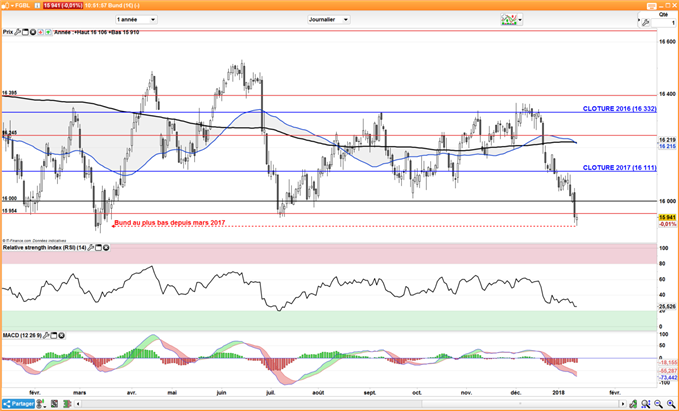Expand the dropdown arrow beside indicators icon
679x411 pixels.
point(520,19)
